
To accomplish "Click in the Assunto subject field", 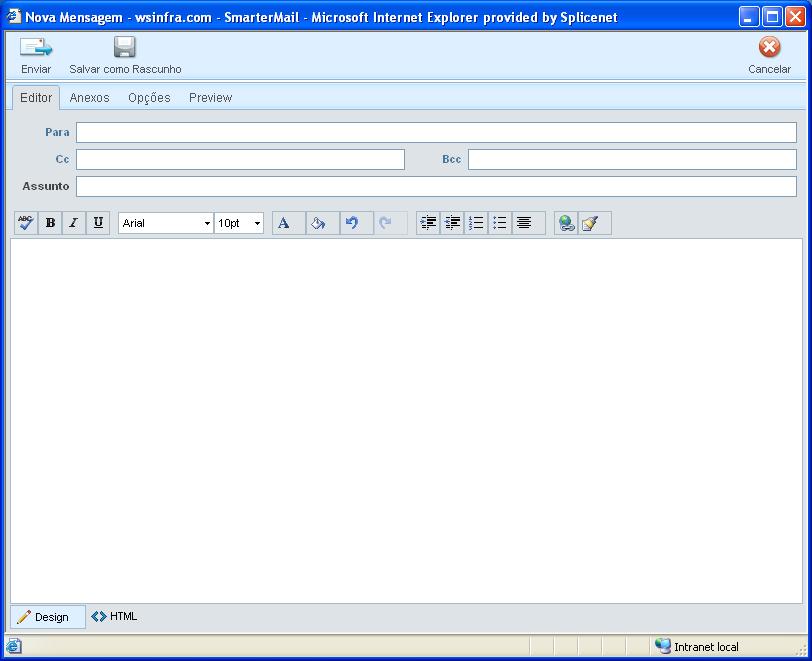I will click(x=436, y=186).
